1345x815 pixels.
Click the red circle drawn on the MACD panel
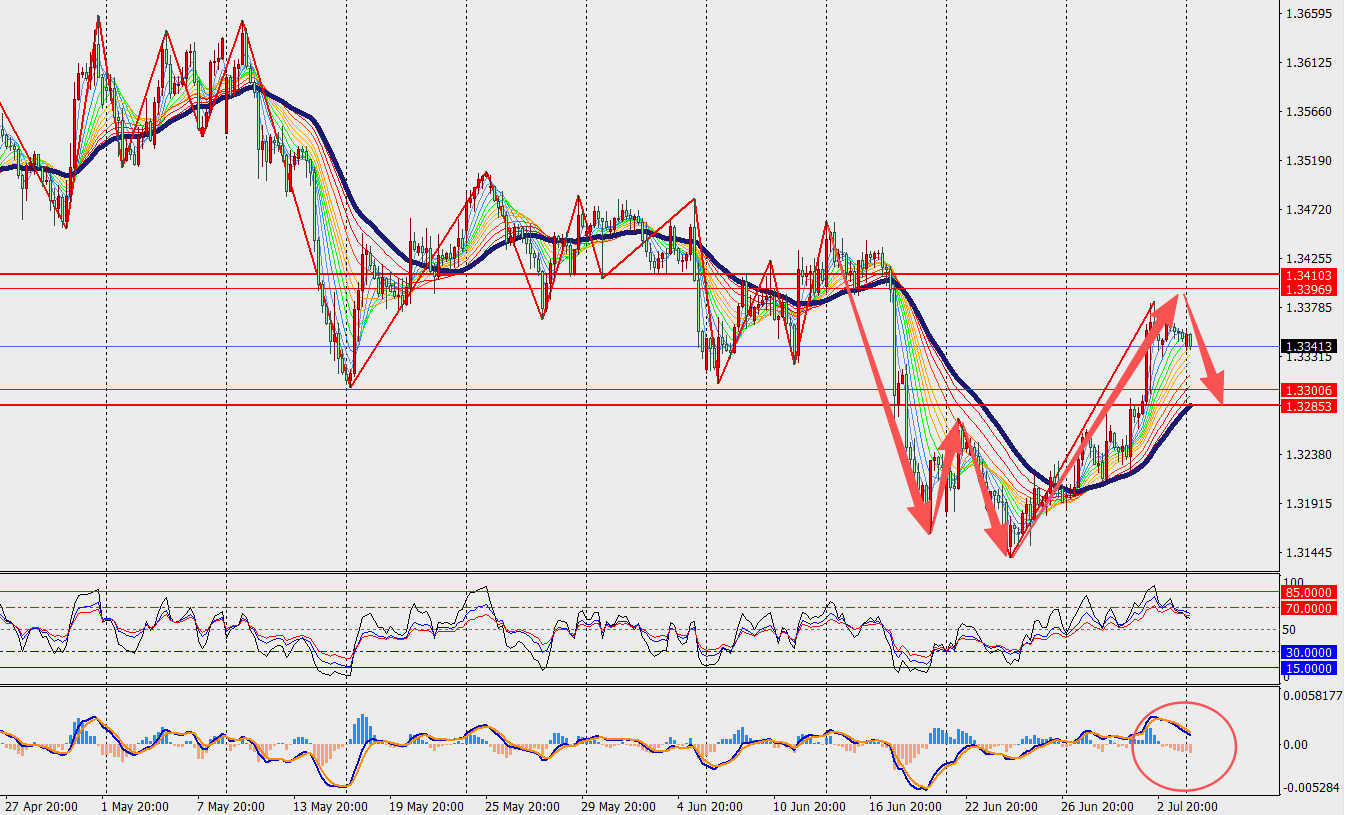click(x=1185, y=745)
